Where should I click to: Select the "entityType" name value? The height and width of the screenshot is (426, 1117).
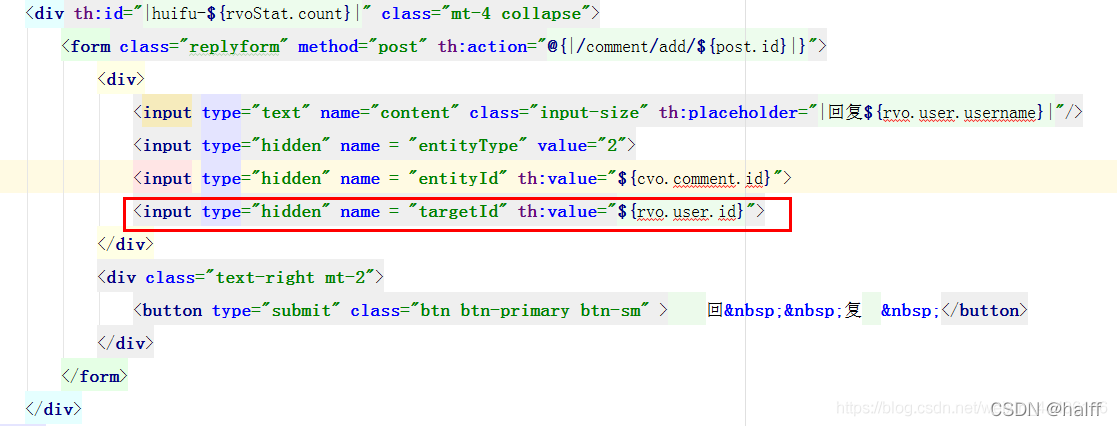click(x=467, y=145)
